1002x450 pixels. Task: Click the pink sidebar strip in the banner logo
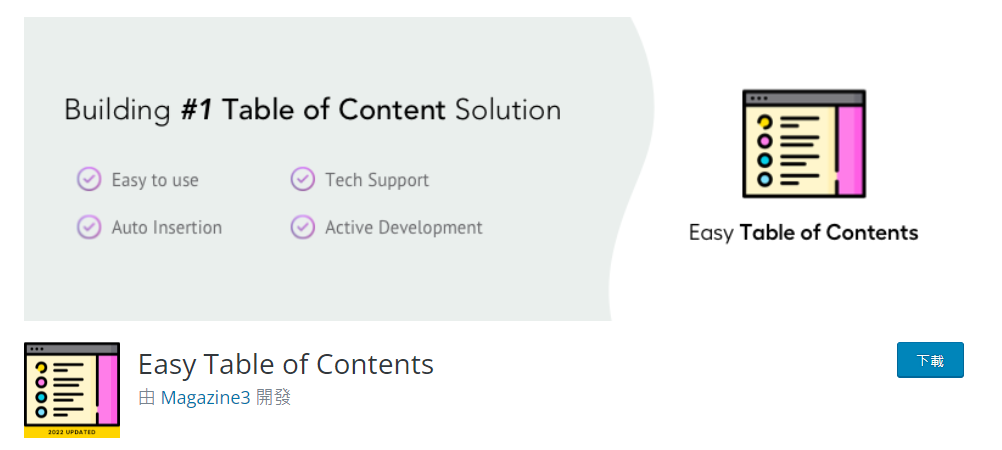pyautogui.click(x=850, y=150)
